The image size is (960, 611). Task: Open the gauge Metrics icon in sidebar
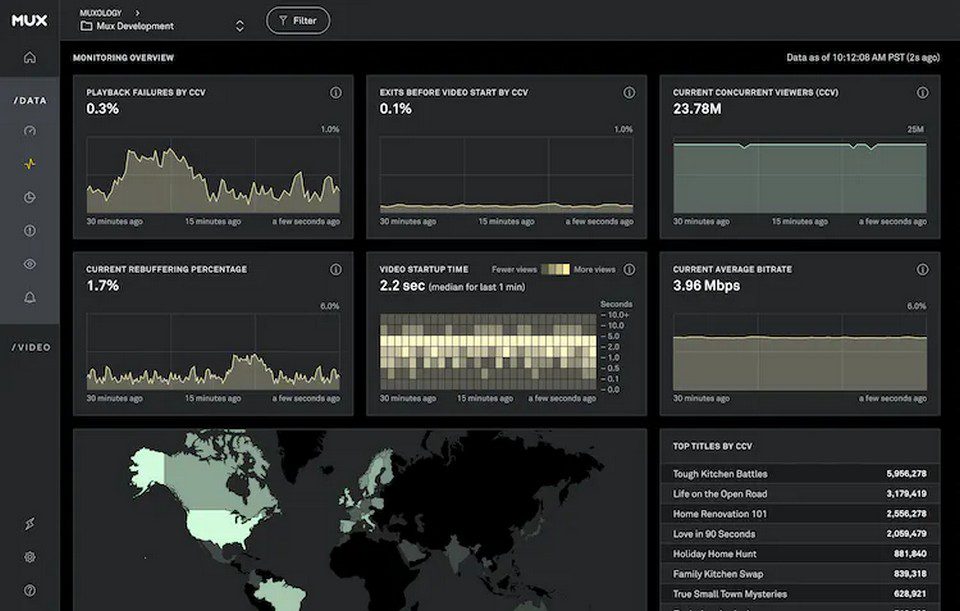(29, 130)
